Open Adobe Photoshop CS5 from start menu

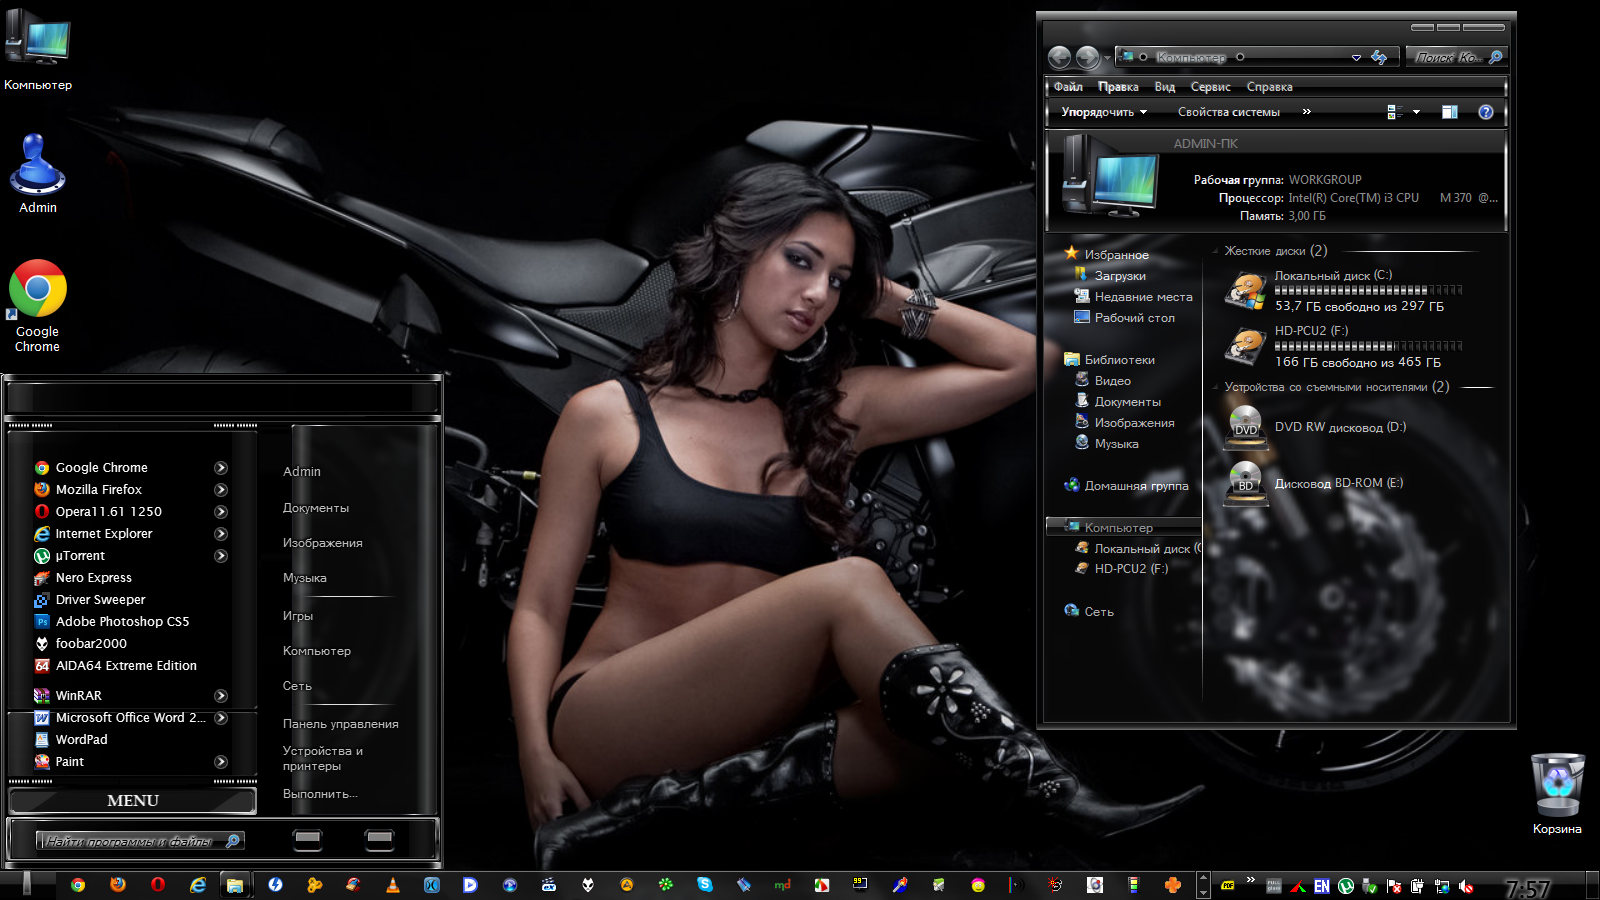click(122, 622)
